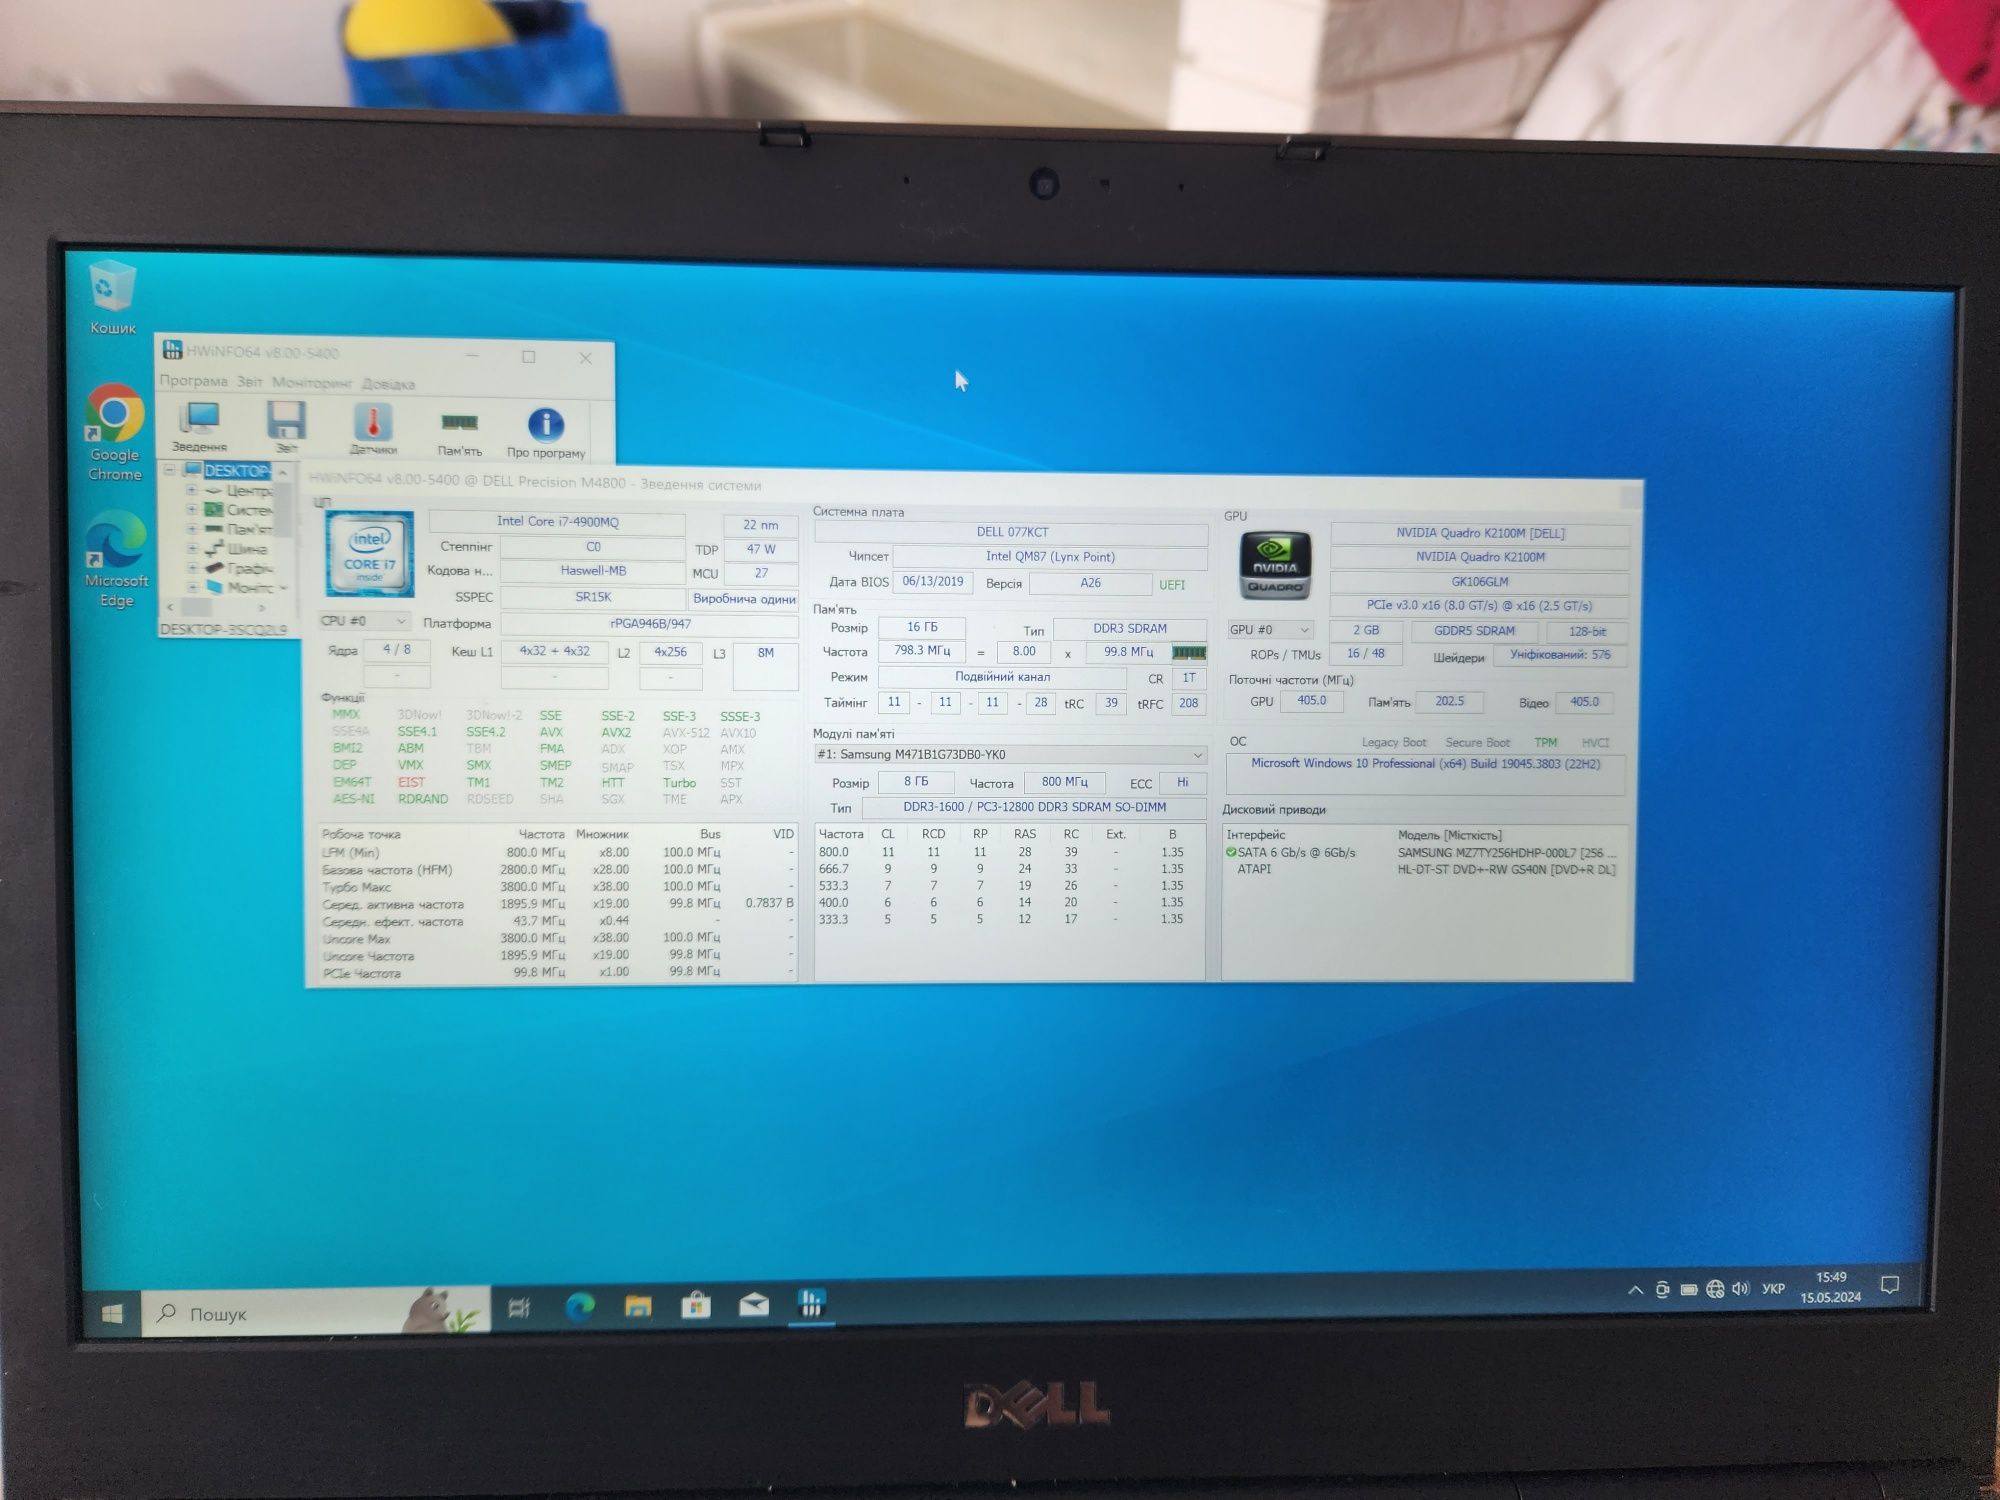Open the CPU #0 selector dropdown

click(x=365, y=621)
